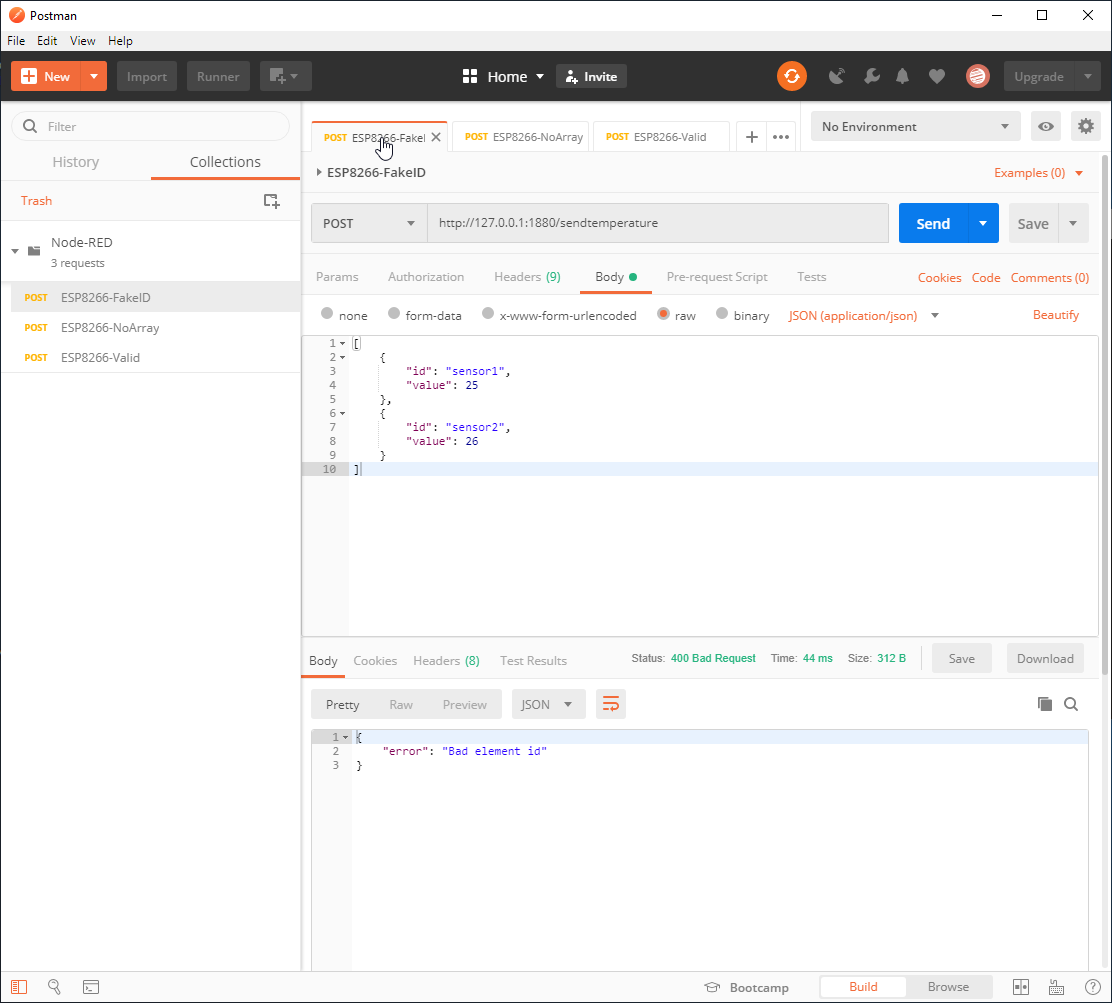The image size is (1112, 1003).
Task: Select the none body type
Action: coord(327,313)
